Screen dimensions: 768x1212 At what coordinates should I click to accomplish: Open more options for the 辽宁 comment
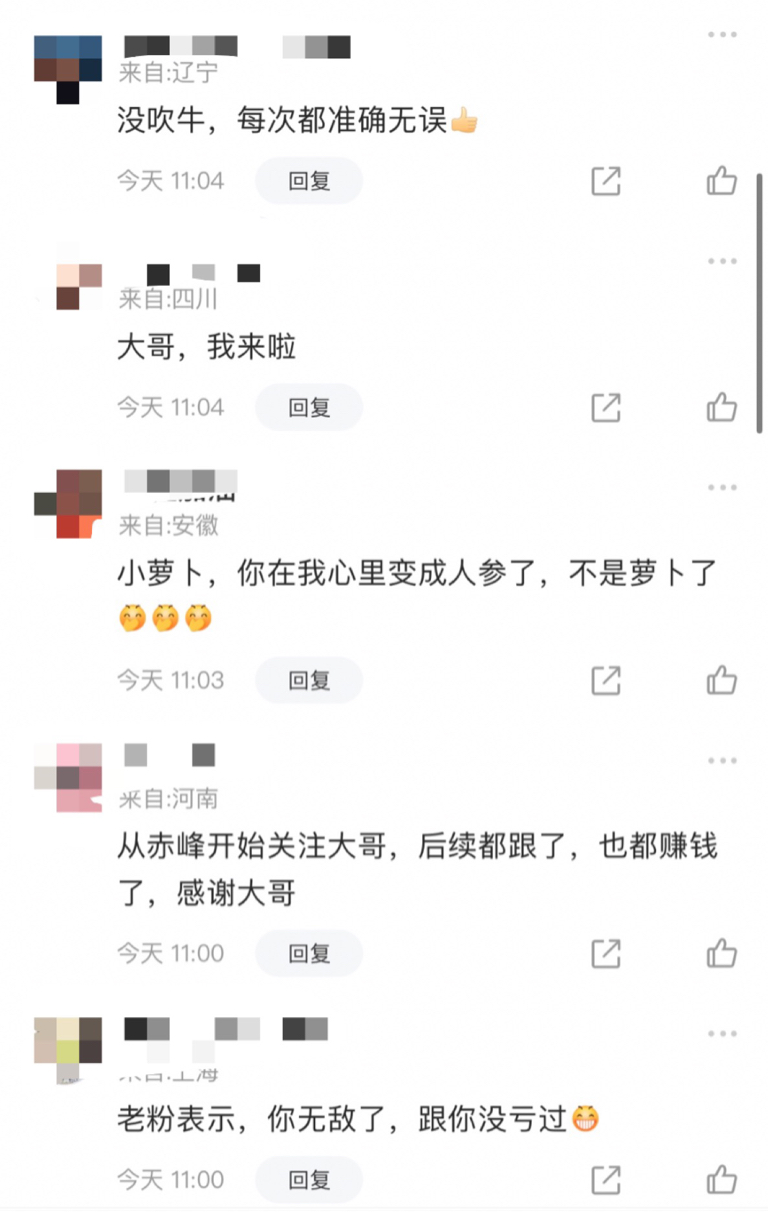pos(722,35)
